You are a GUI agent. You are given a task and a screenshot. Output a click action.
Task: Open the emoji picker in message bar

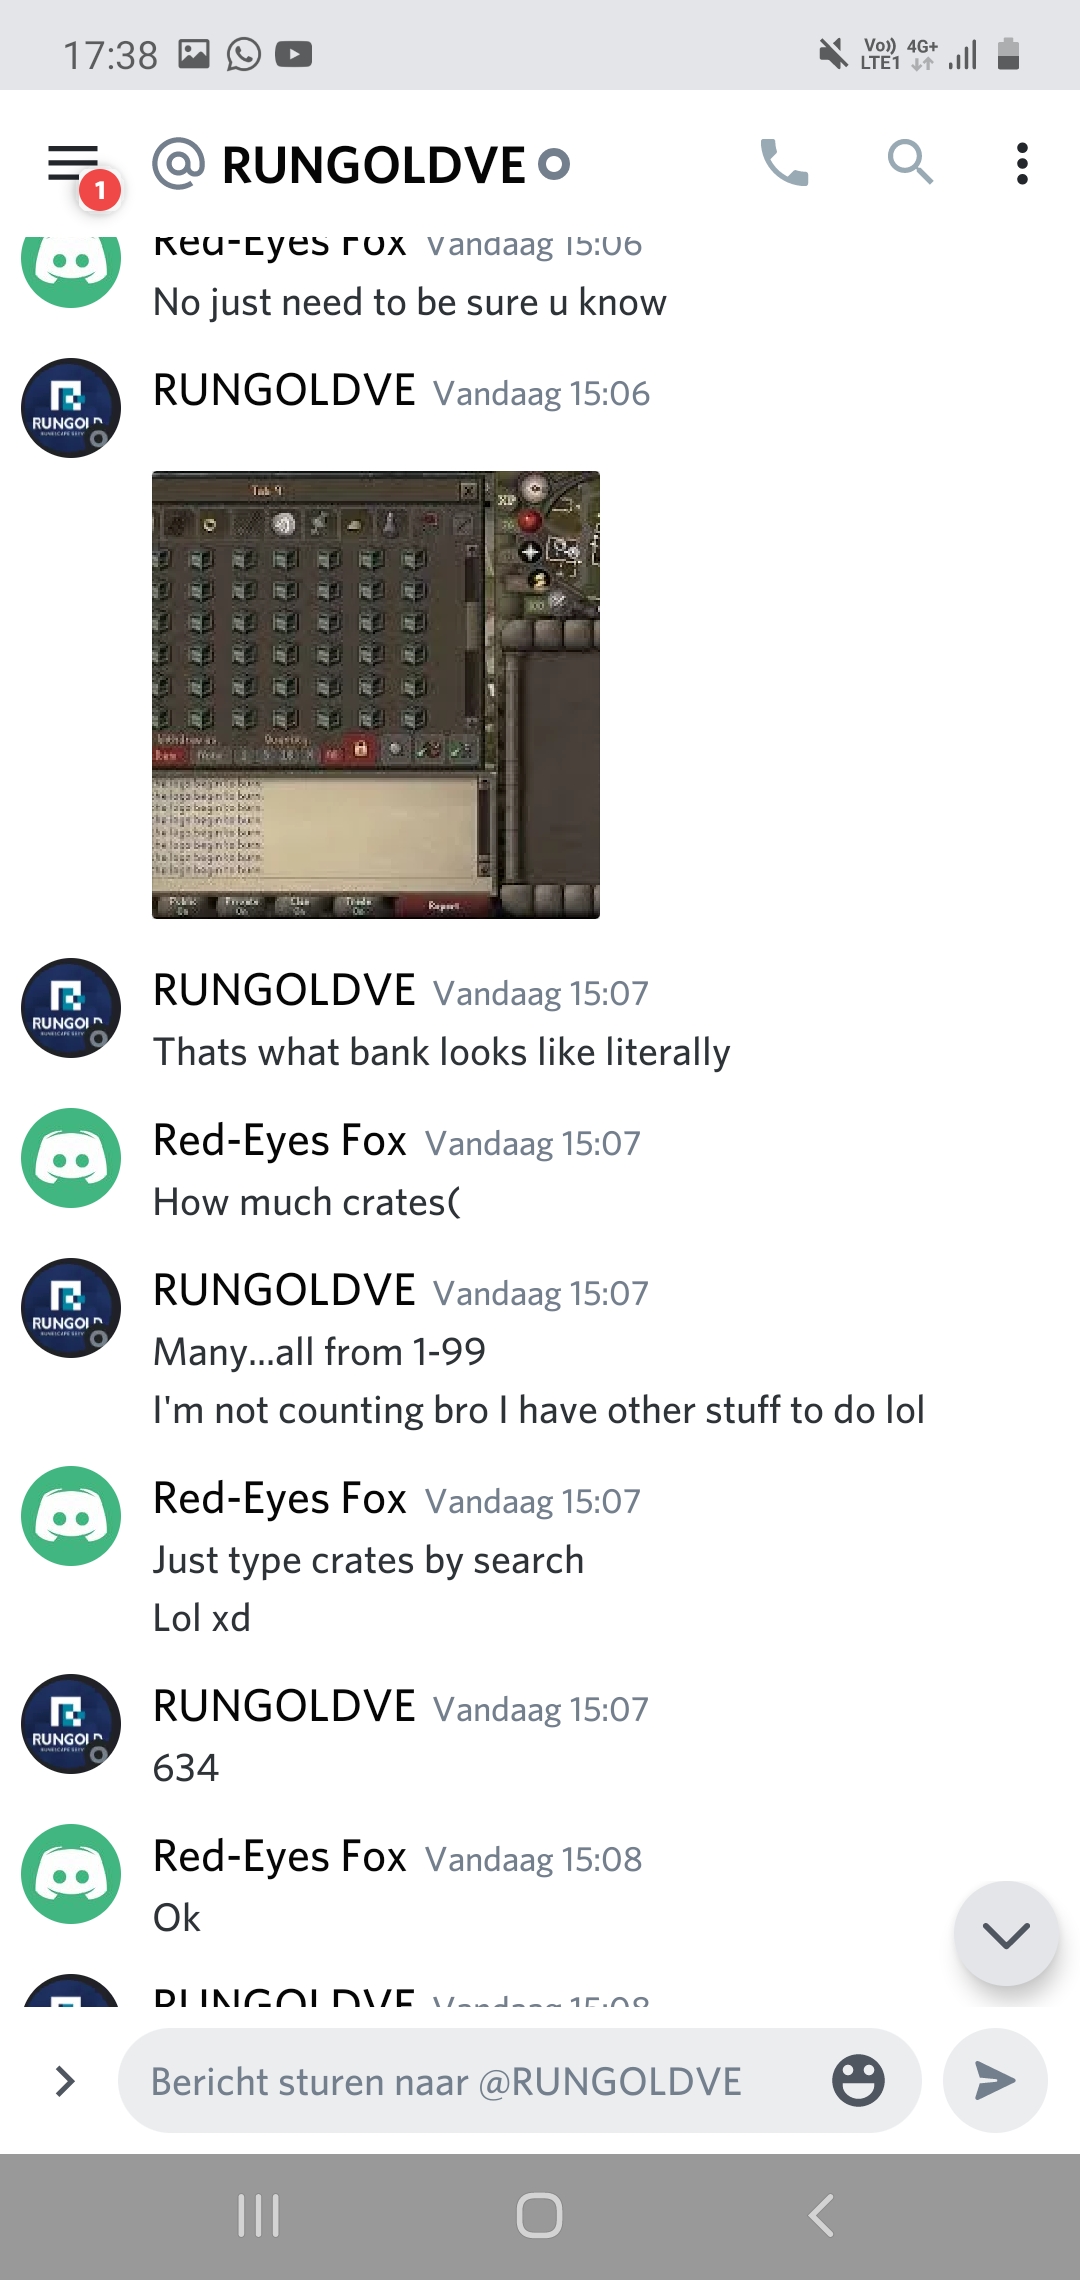coord(858,2081)
